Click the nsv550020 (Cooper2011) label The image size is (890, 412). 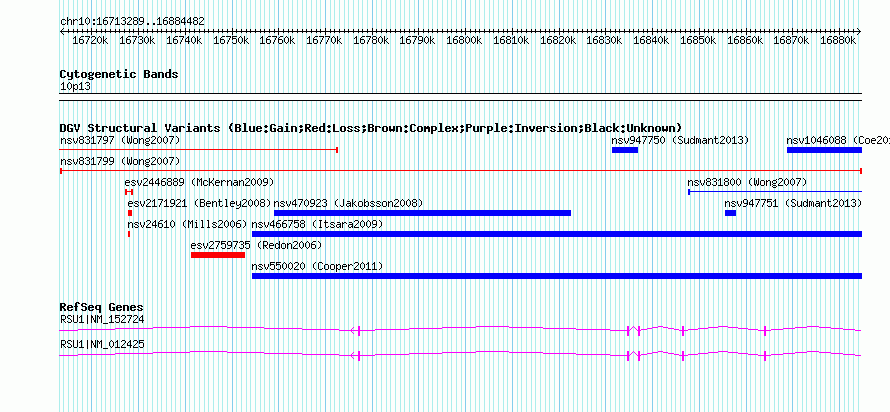tap(317, 266)
